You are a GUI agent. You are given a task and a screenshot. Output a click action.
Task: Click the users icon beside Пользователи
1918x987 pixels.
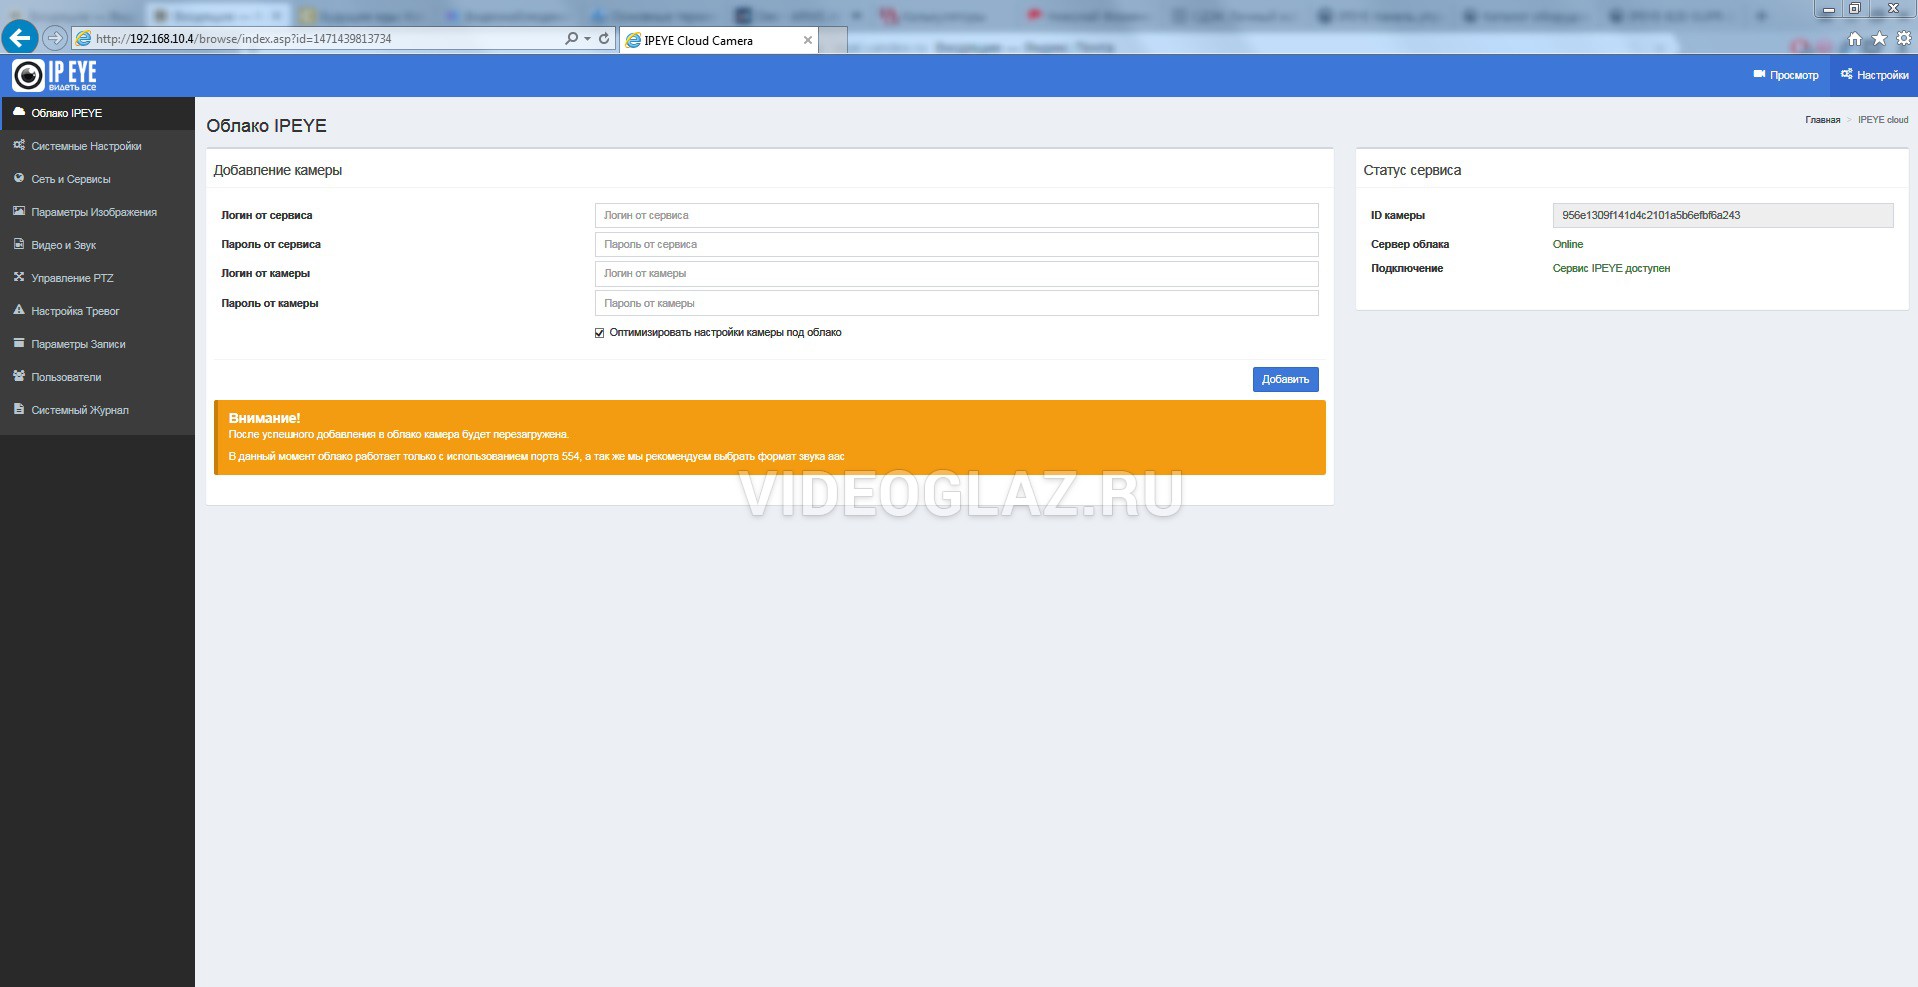[19, 376]
